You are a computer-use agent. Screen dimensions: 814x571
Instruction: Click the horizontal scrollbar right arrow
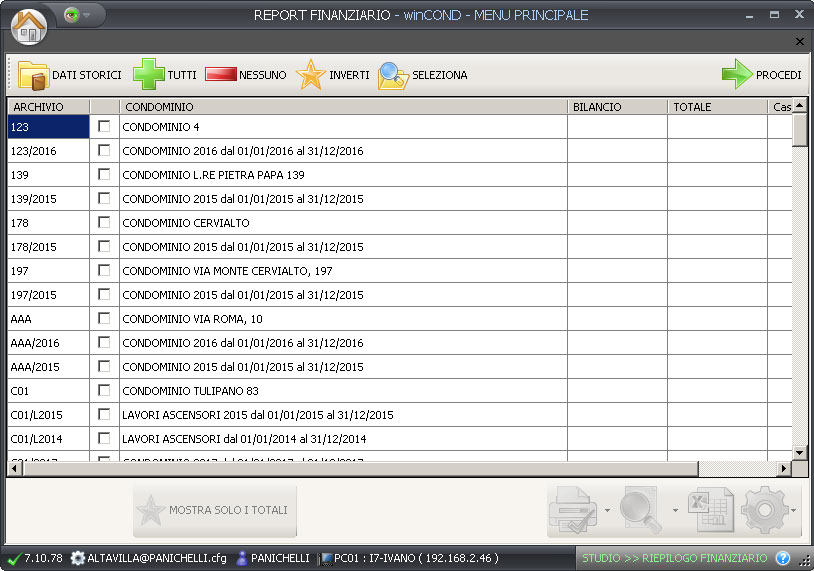[785, 468]
